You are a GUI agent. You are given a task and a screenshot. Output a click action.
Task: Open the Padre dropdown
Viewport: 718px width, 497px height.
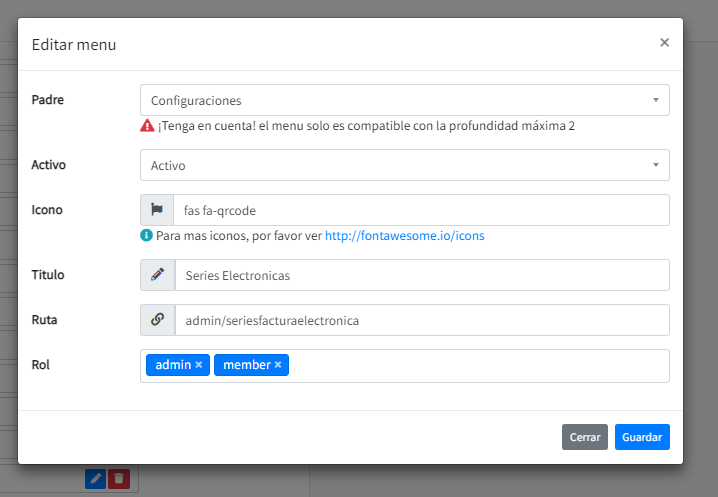click(x=404, y=100)
